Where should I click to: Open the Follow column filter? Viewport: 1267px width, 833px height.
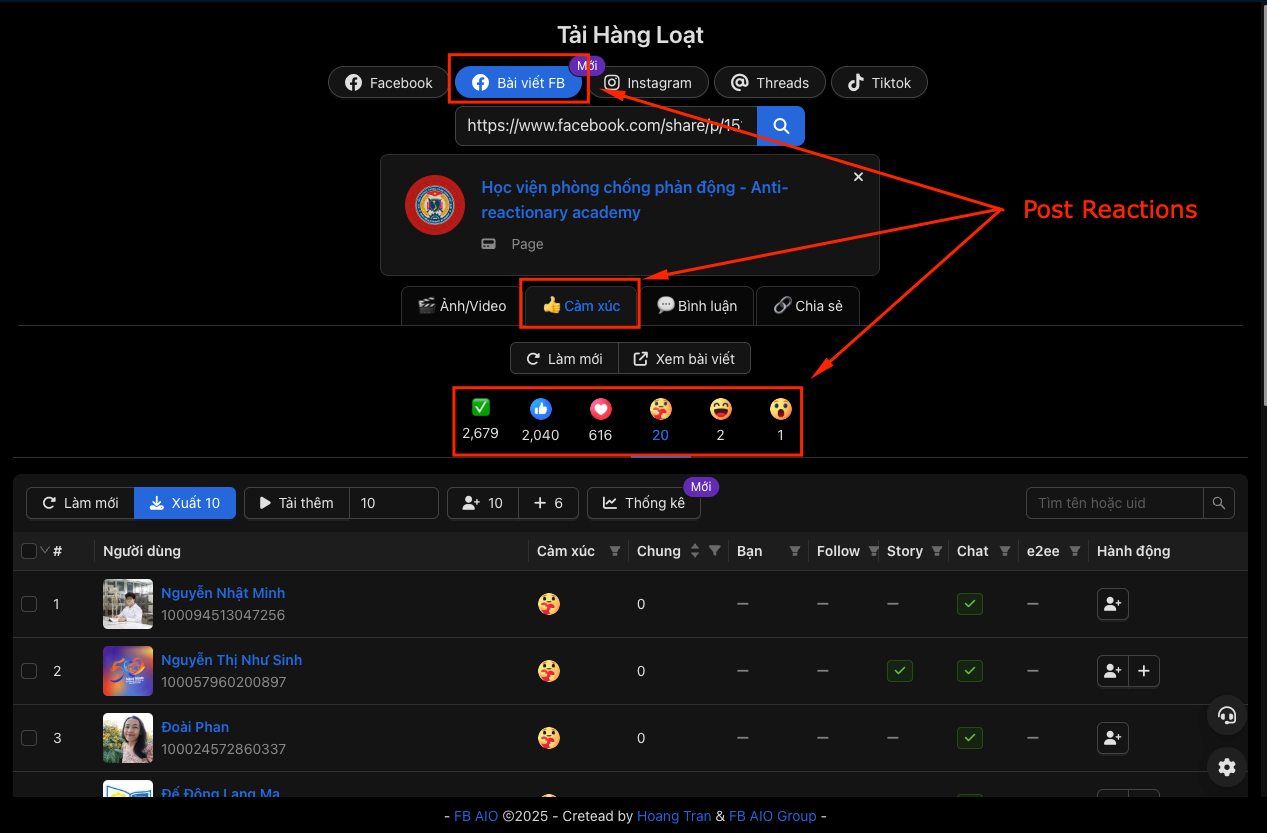tap(875, 551)
